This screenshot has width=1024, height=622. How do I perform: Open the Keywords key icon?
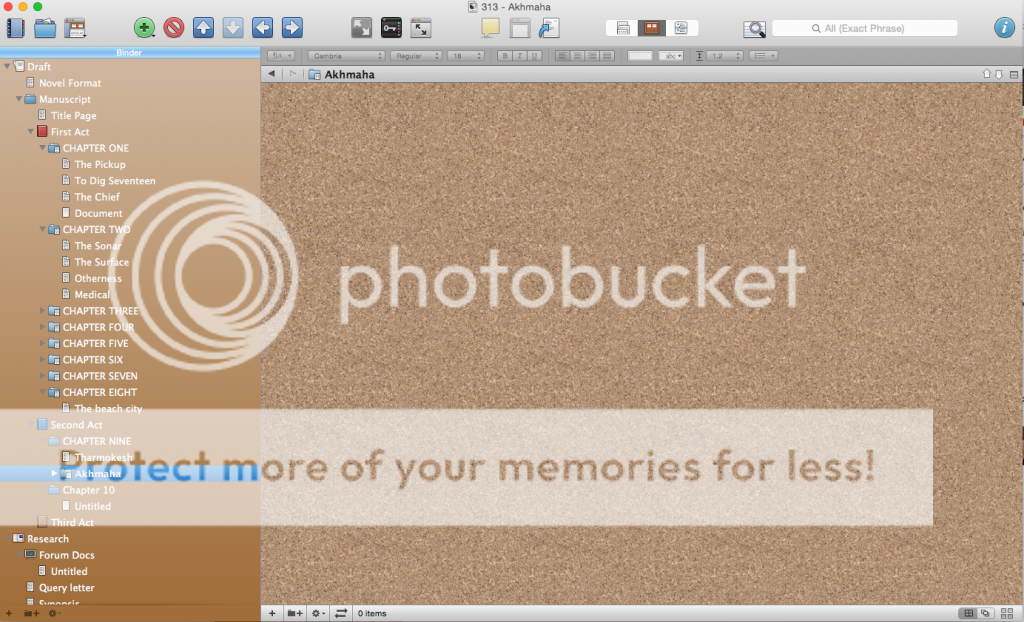tap(391, 27)
